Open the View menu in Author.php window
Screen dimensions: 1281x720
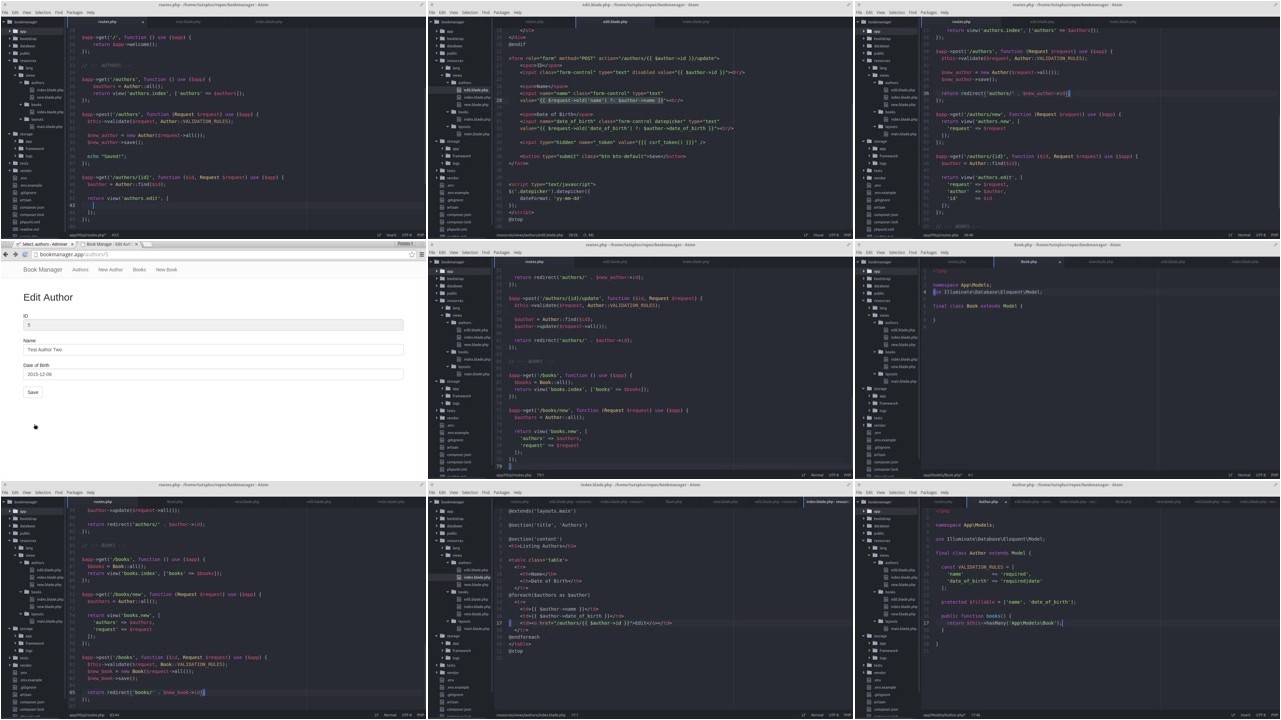click(881, 492)
